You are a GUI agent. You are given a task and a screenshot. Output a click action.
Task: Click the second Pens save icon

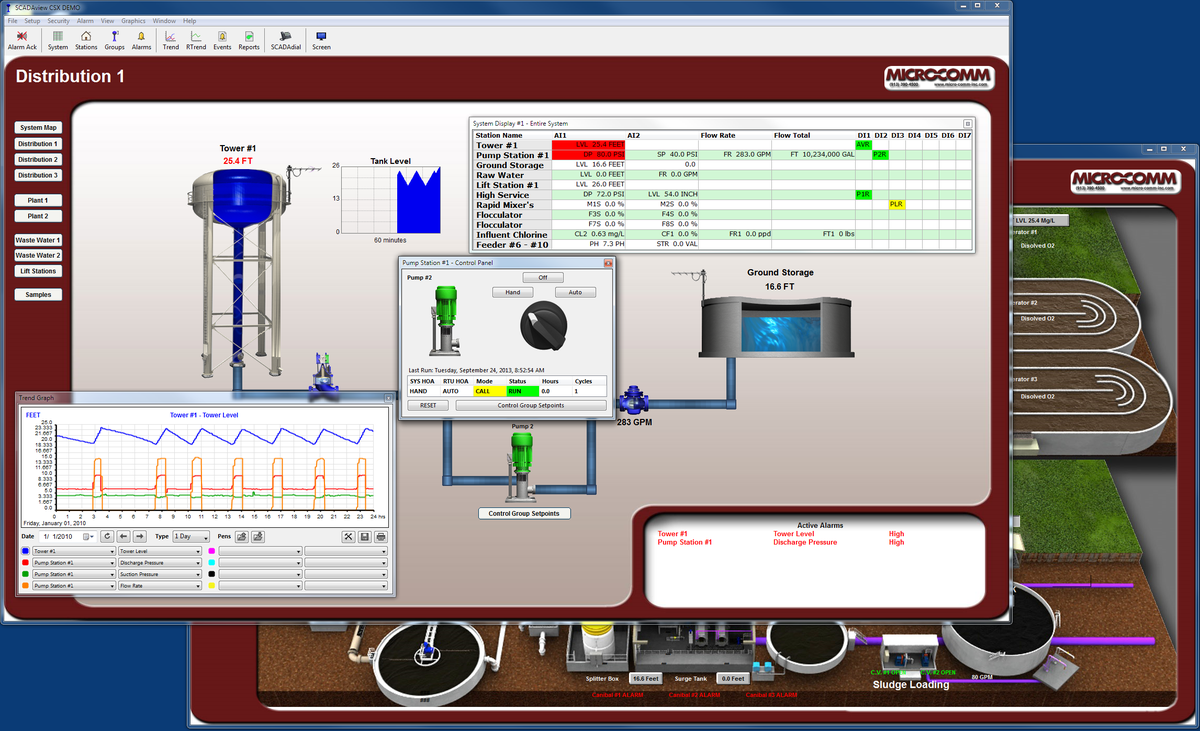(258, 537)
